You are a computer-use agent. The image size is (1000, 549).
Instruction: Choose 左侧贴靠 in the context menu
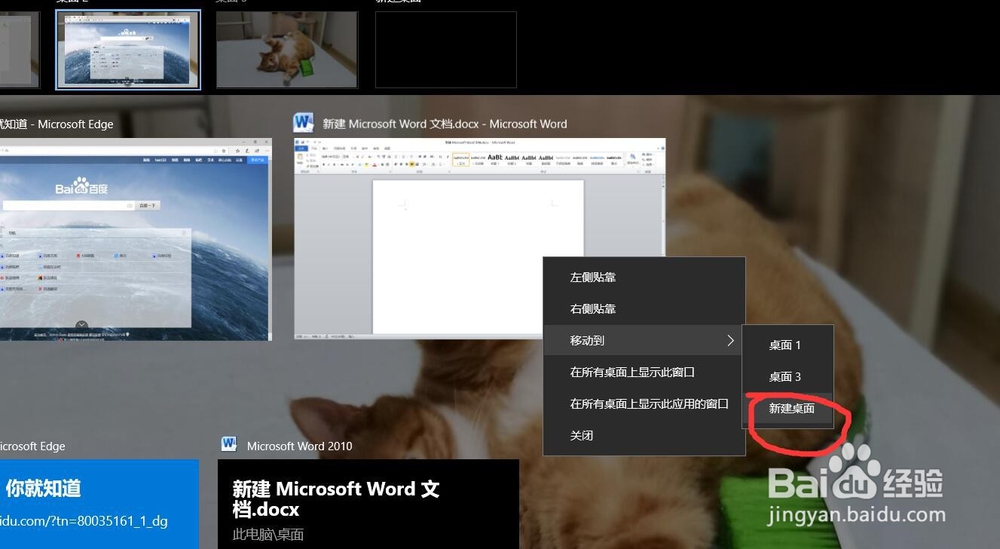pos(644,277)
